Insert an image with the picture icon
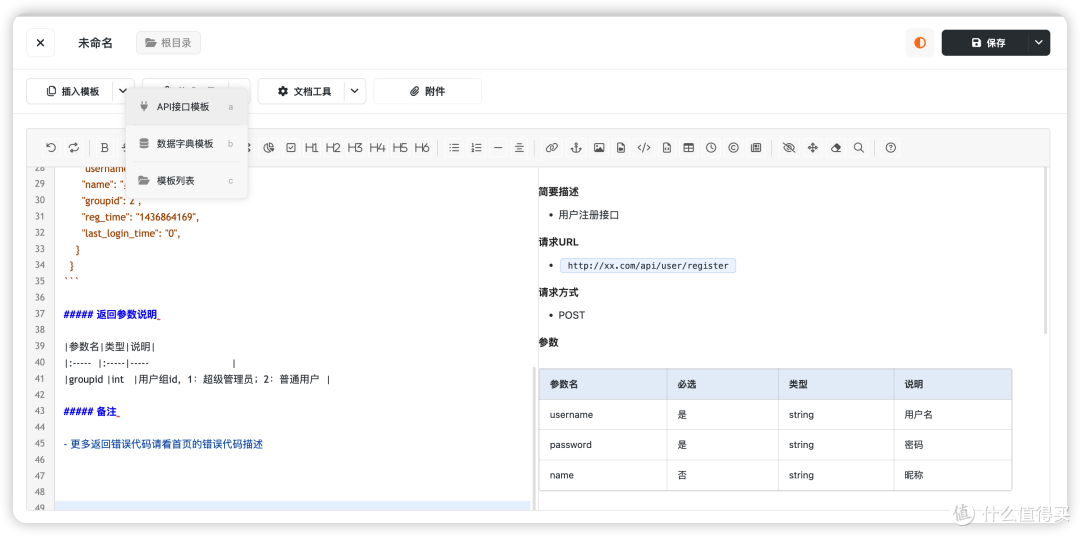The width and height of the screenshot is (1080, 536). (x=599, y=147)
